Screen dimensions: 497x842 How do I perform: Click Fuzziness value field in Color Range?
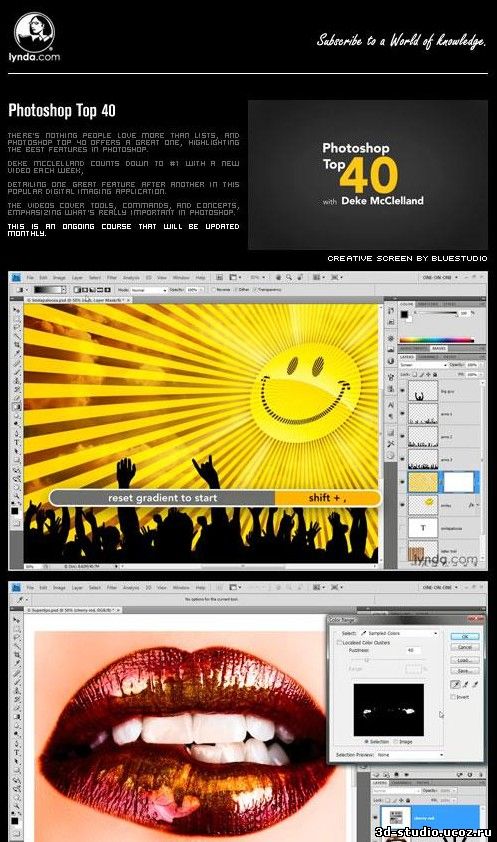(x=413, y=650)
